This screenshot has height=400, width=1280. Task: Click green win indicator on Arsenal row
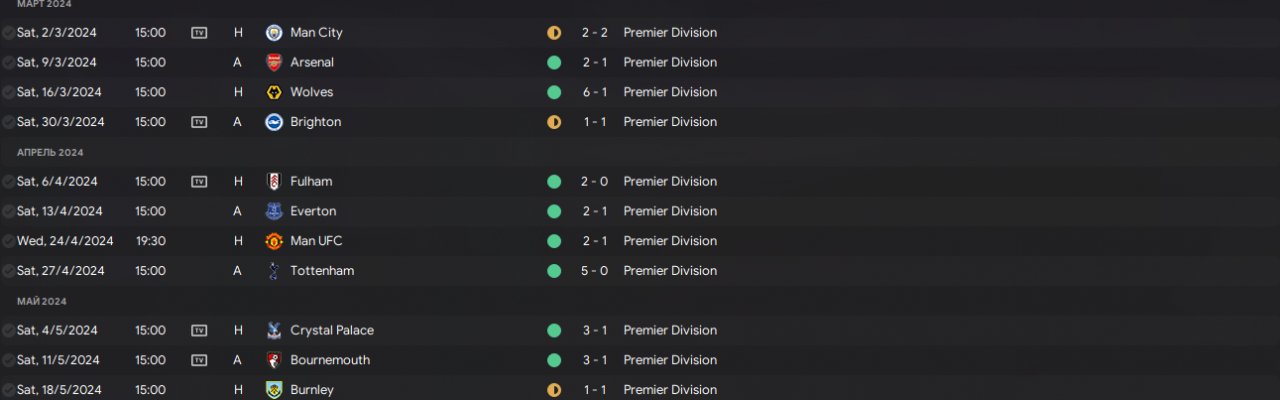point(554,63)
